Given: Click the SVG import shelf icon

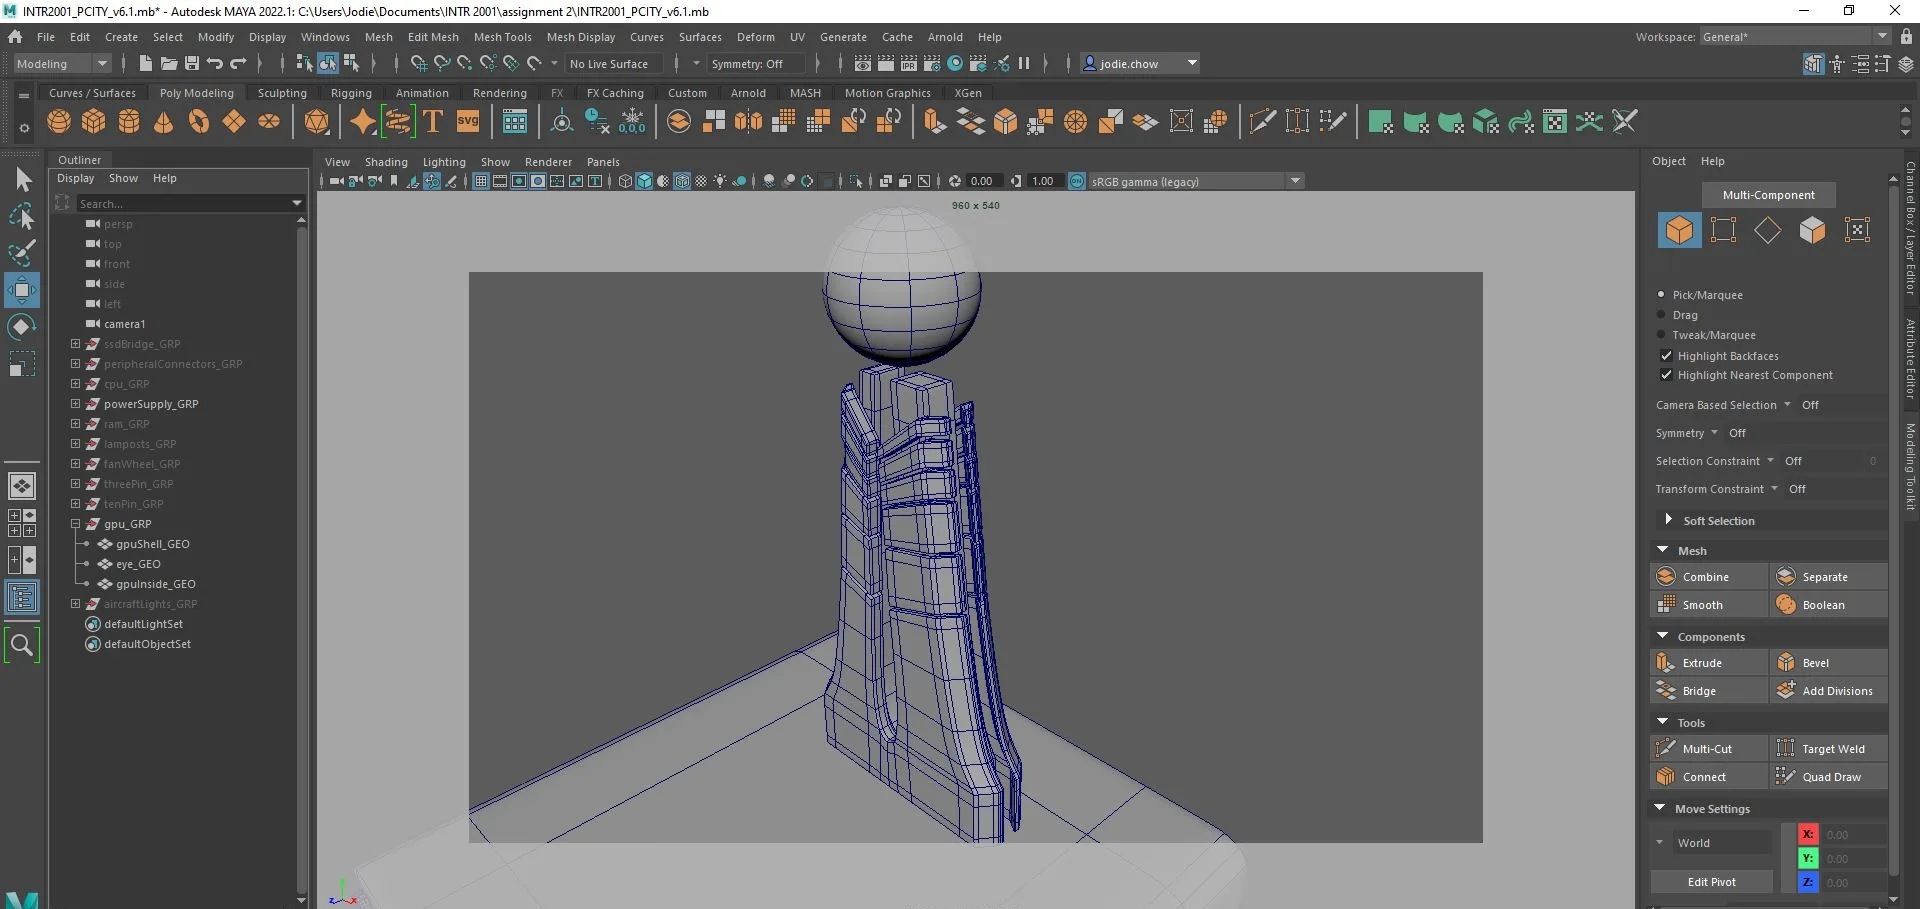Looking at the screenshot, I should [x=468, y=122].
